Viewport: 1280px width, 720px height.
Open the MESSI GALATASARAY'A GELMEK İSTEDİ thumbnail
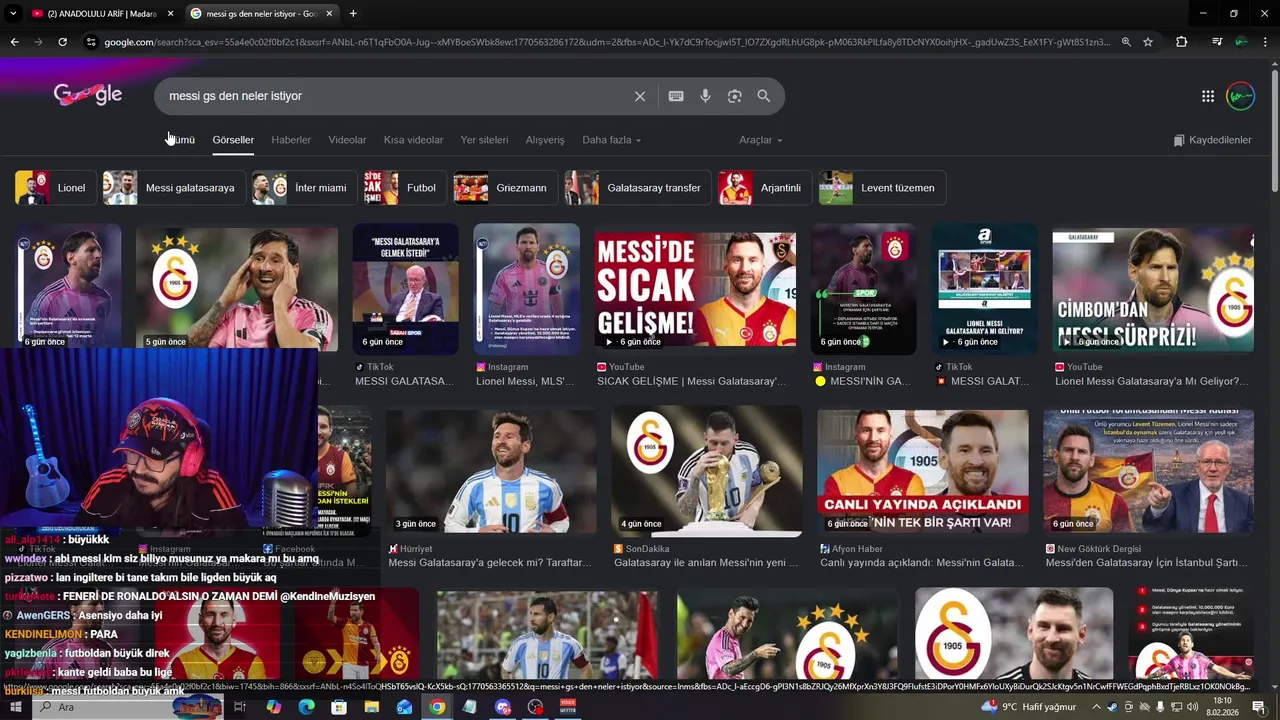[405, 289]
